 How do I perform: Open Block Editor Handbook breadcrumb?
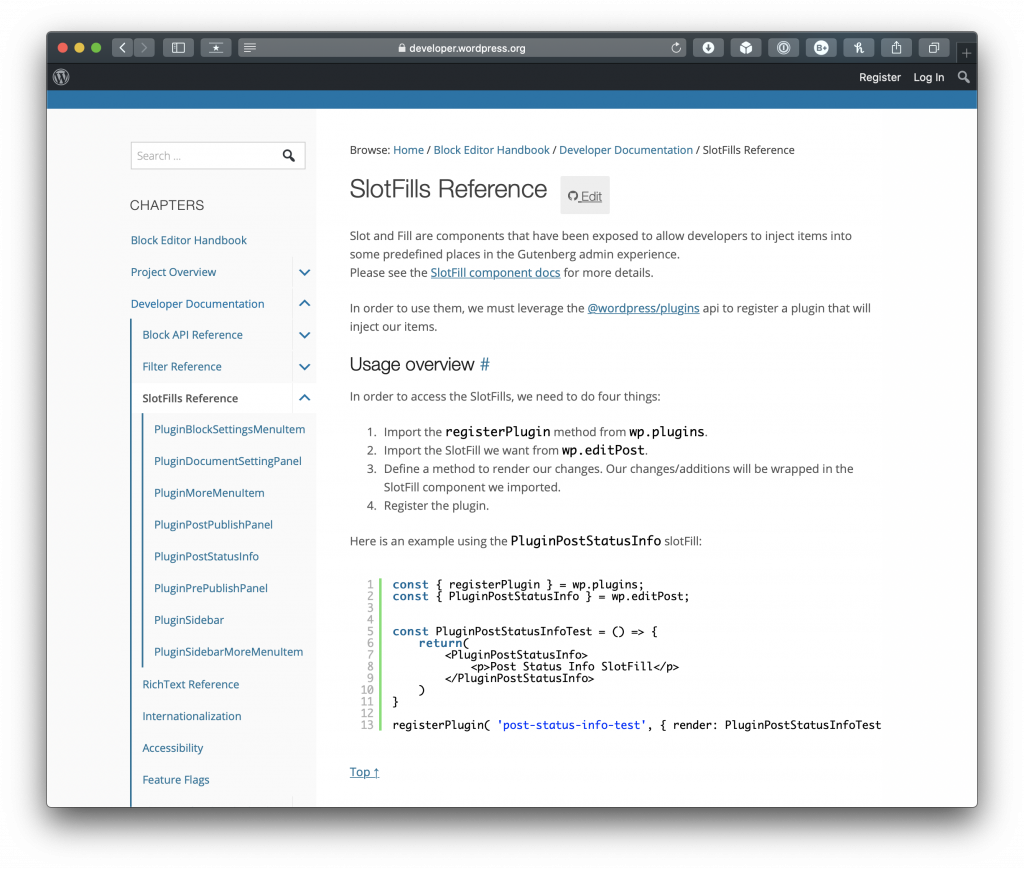coord(491,150)
